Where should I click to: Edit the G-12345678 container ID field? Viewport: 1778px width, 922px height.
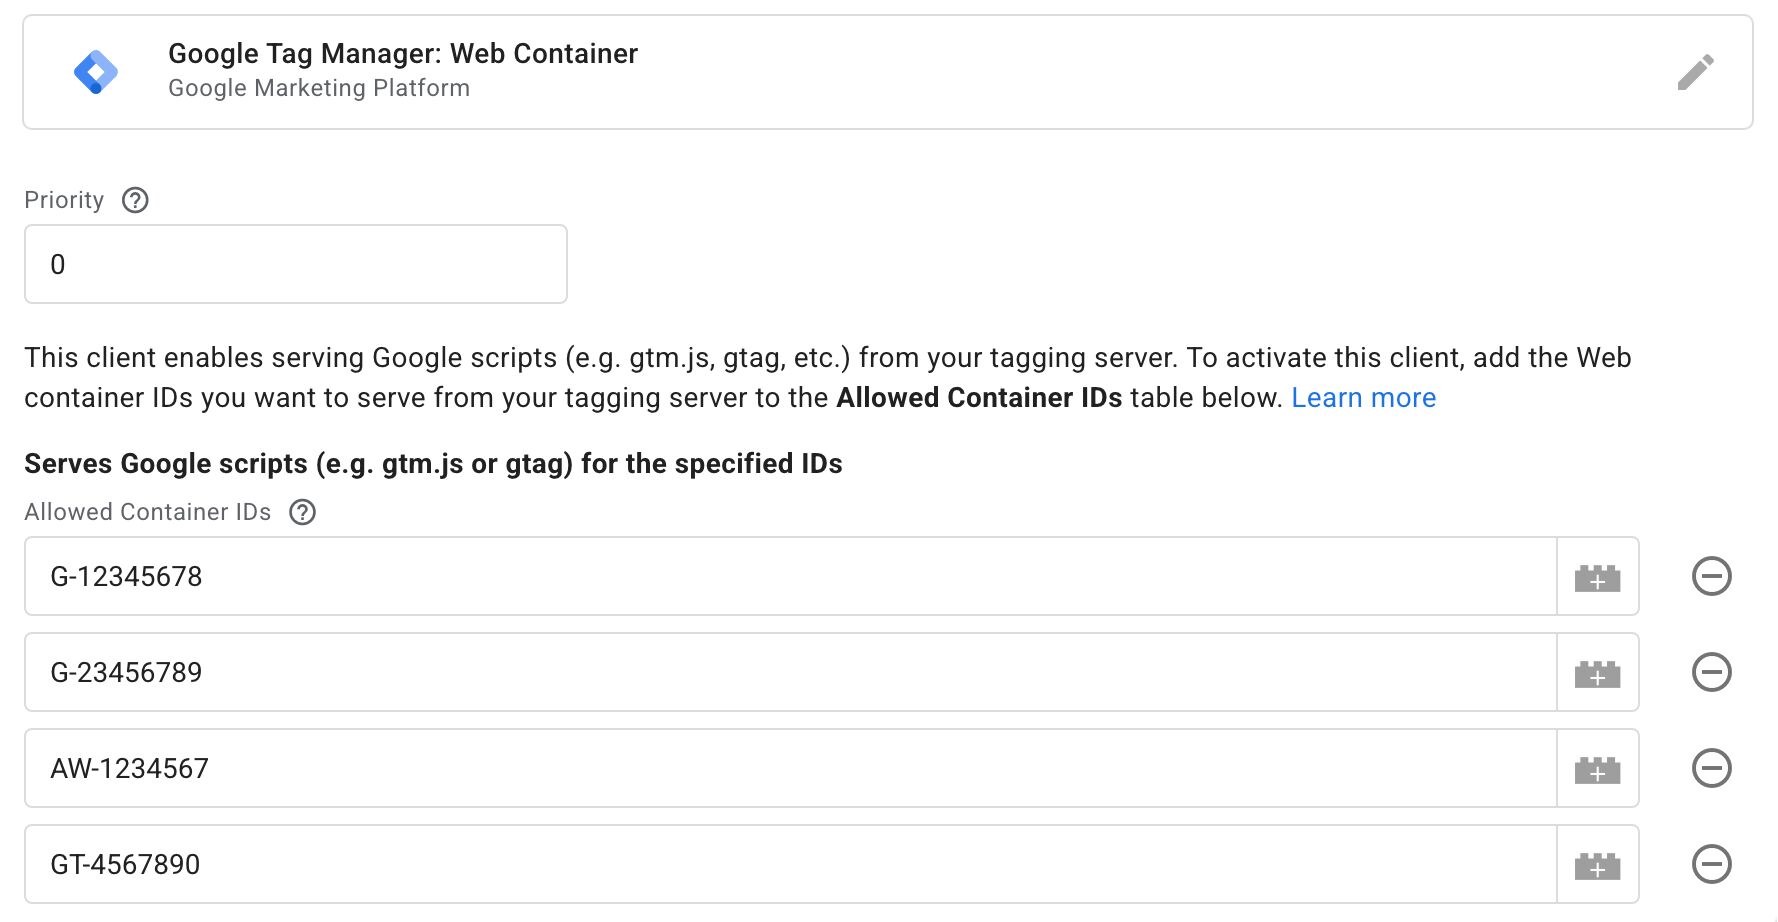pyautogui.click(x=790, y=576)
